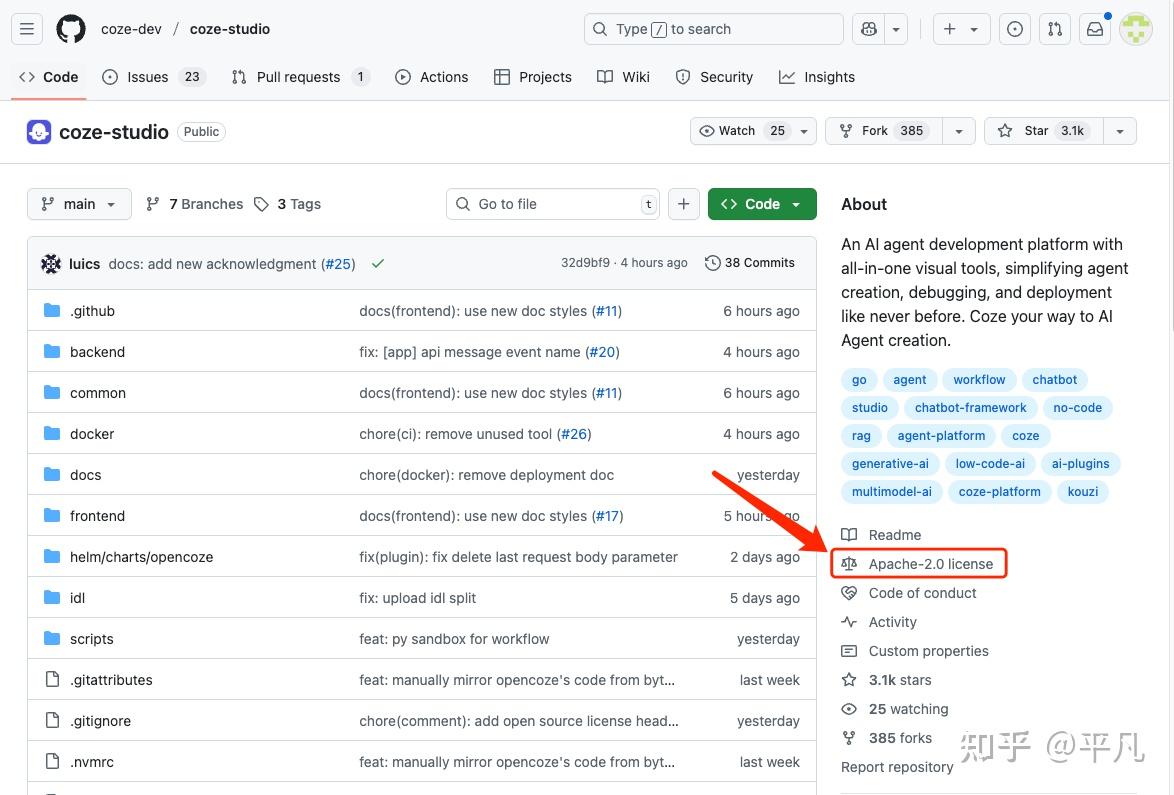This screenshot has width=1174, height=795.
Task: Open the docker folder
Action: [x=92, y=434]
